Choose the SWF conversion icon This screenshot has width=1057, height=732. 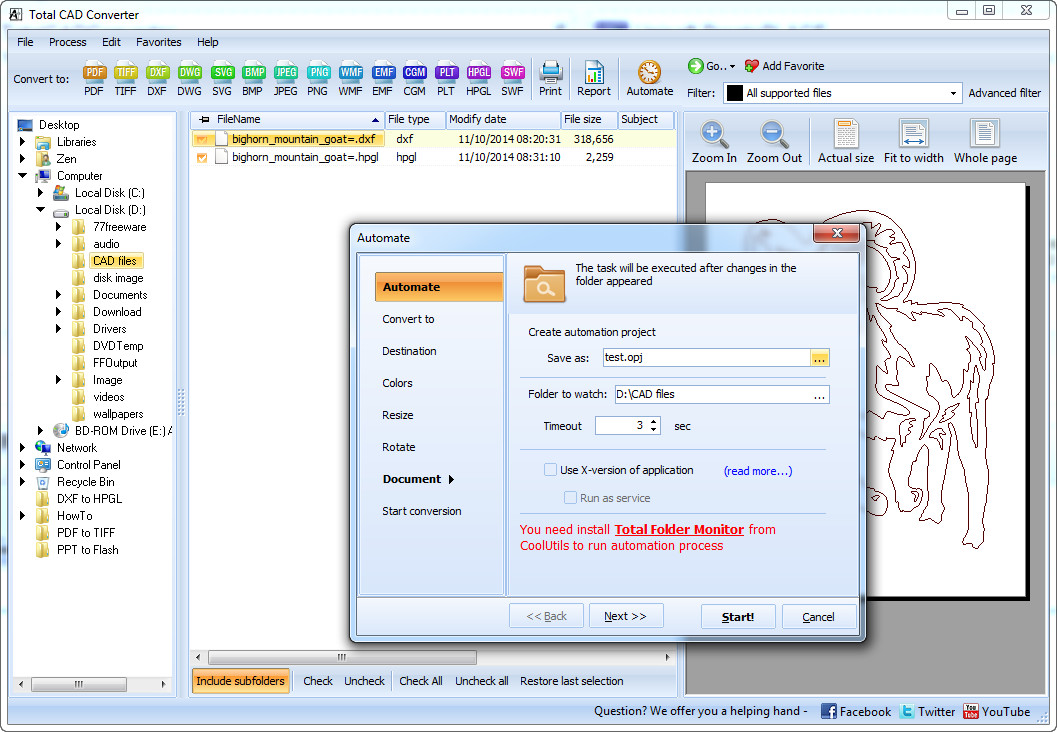[x=512, y=79]
